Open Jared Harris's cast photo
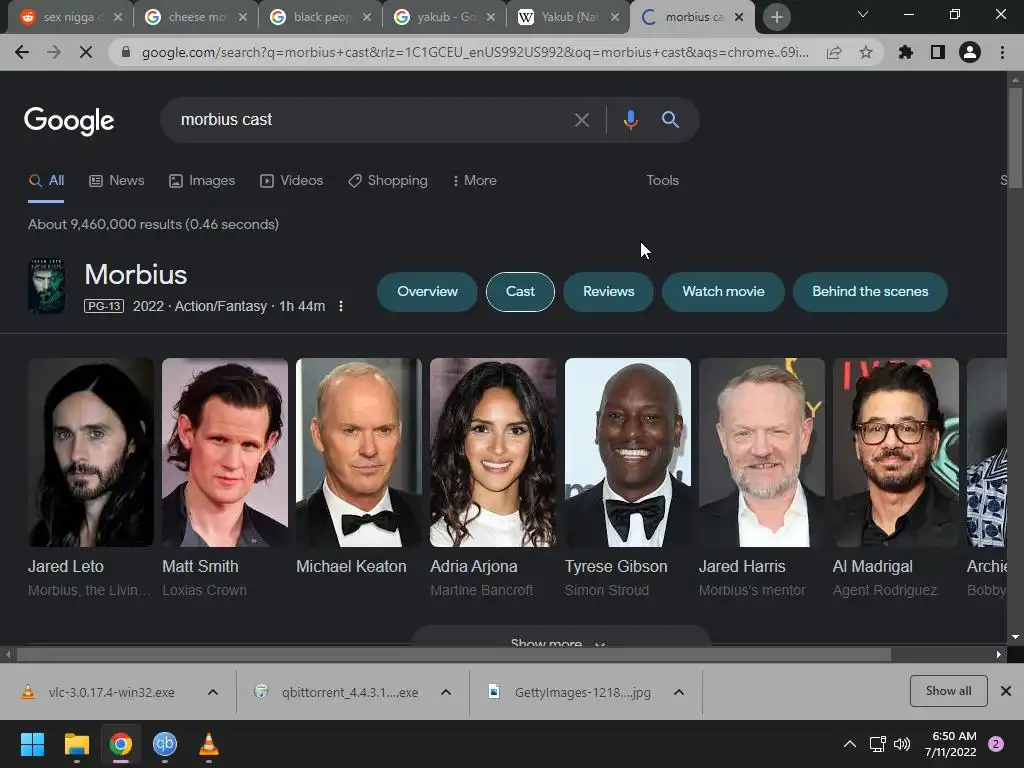 [x=761, y=452]
